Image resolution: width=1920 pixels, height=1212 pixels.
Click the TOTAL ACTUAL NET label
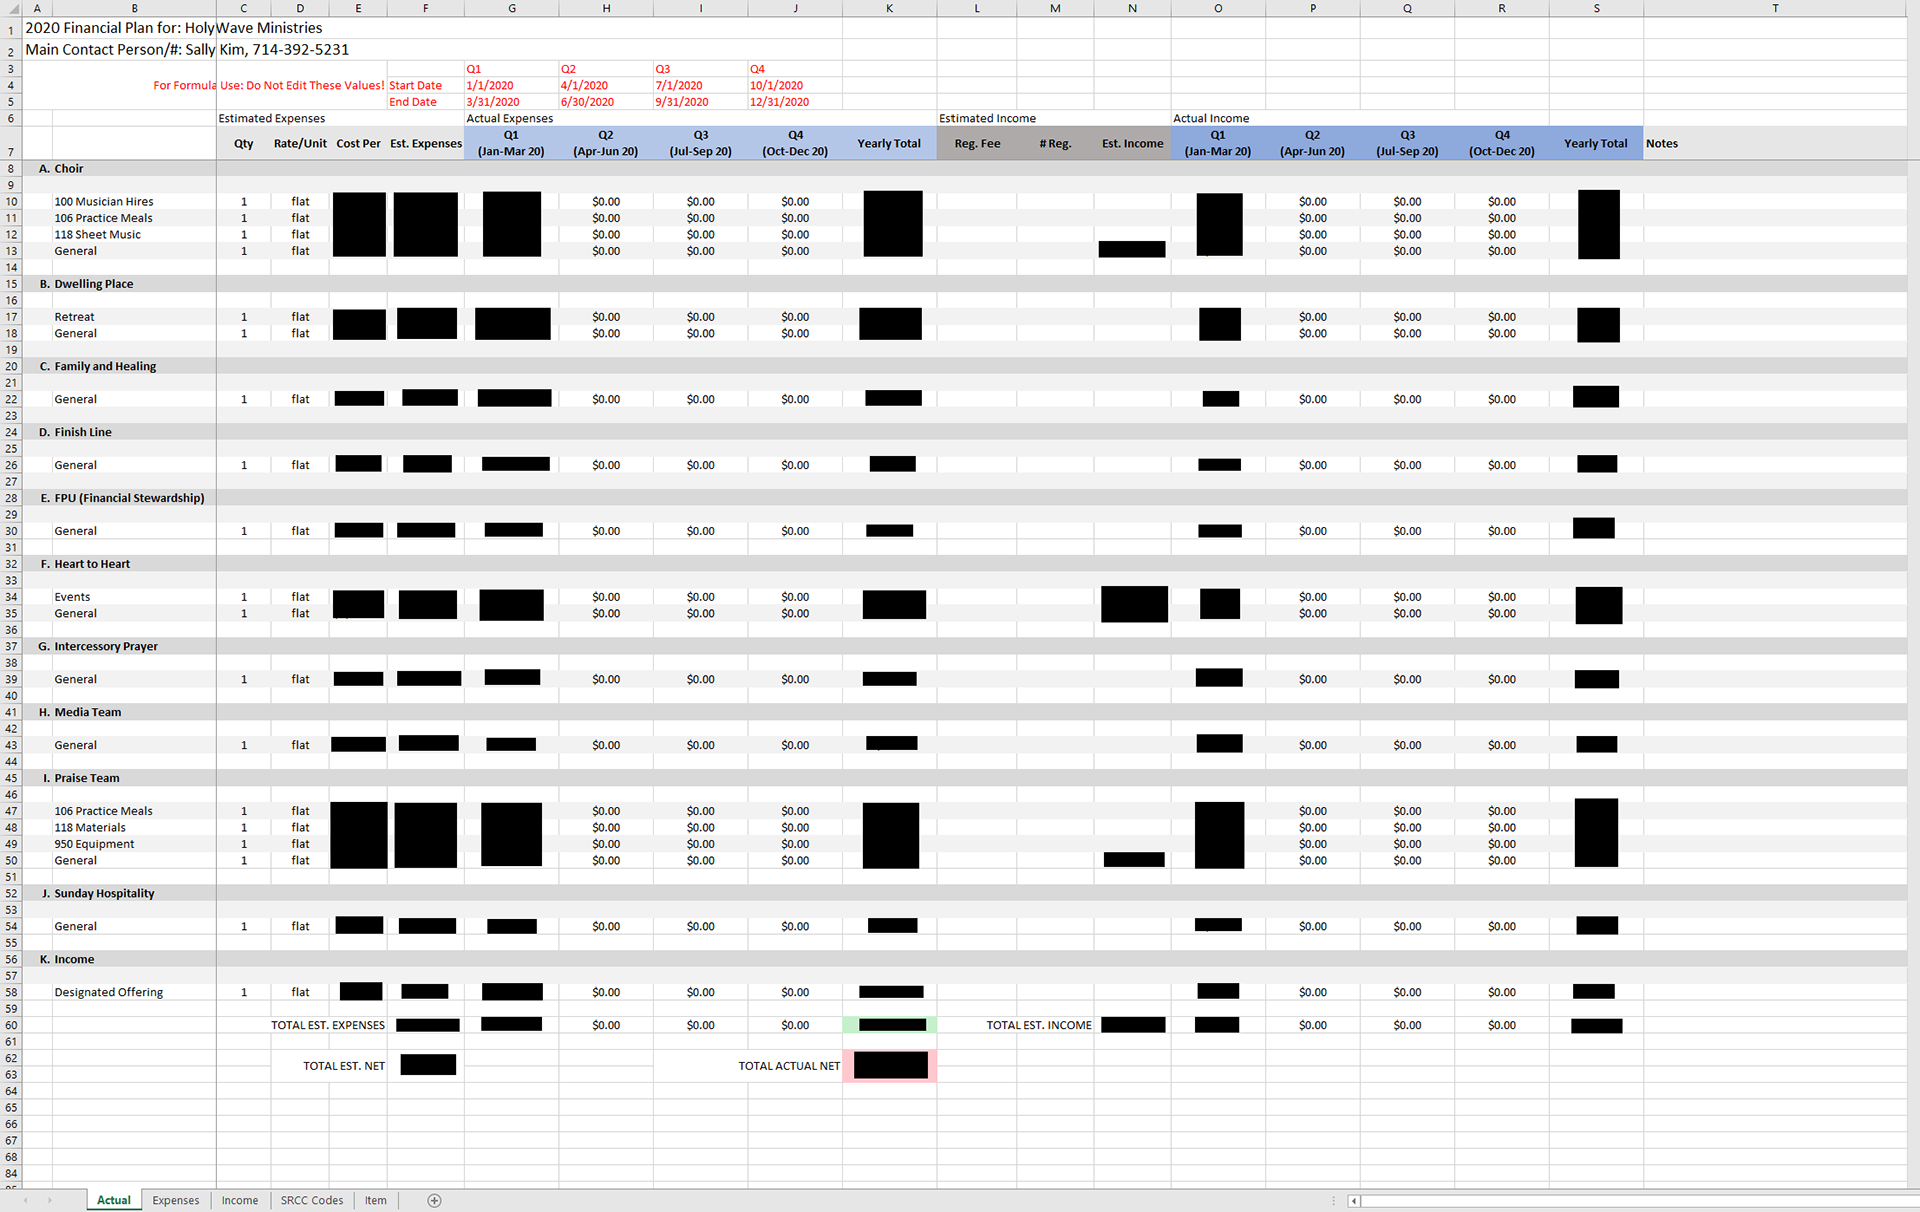tap(789, 1066)
